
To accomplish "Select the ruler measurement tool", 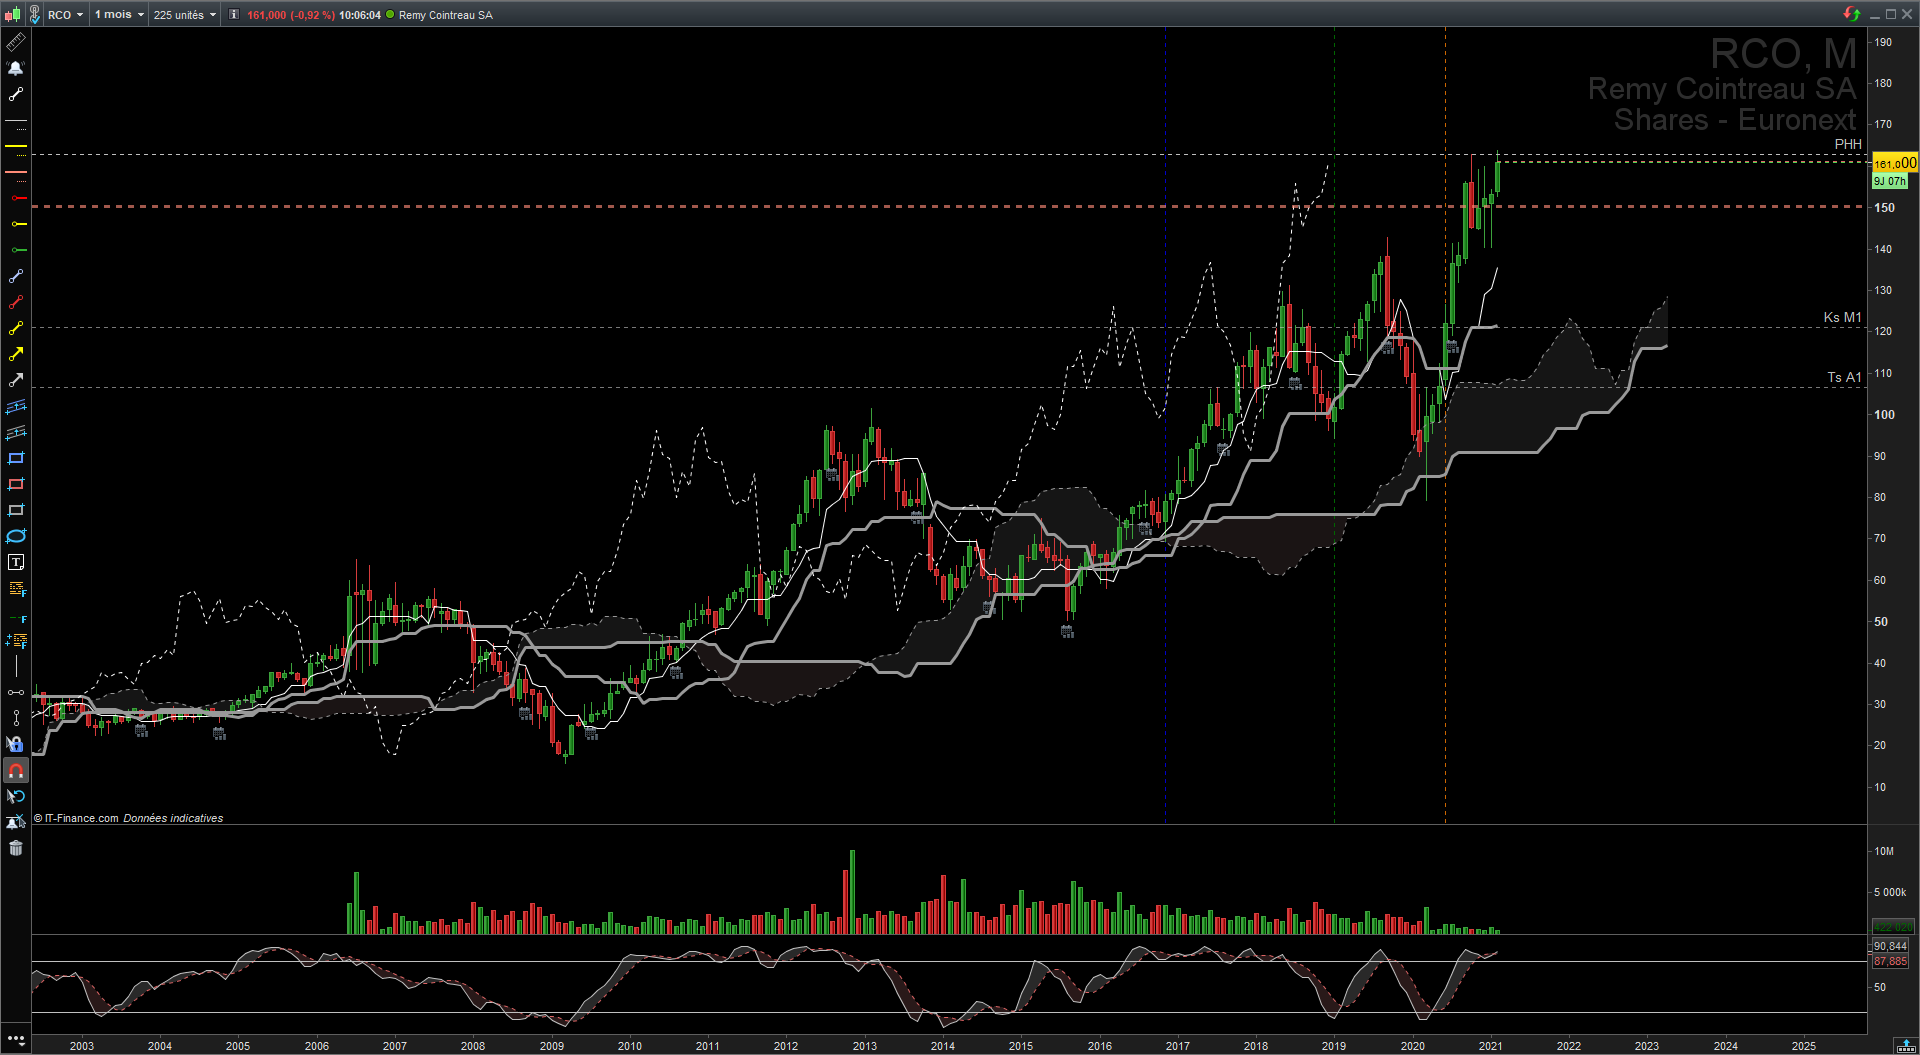I will pyautogui.click(x=16, y=42).
